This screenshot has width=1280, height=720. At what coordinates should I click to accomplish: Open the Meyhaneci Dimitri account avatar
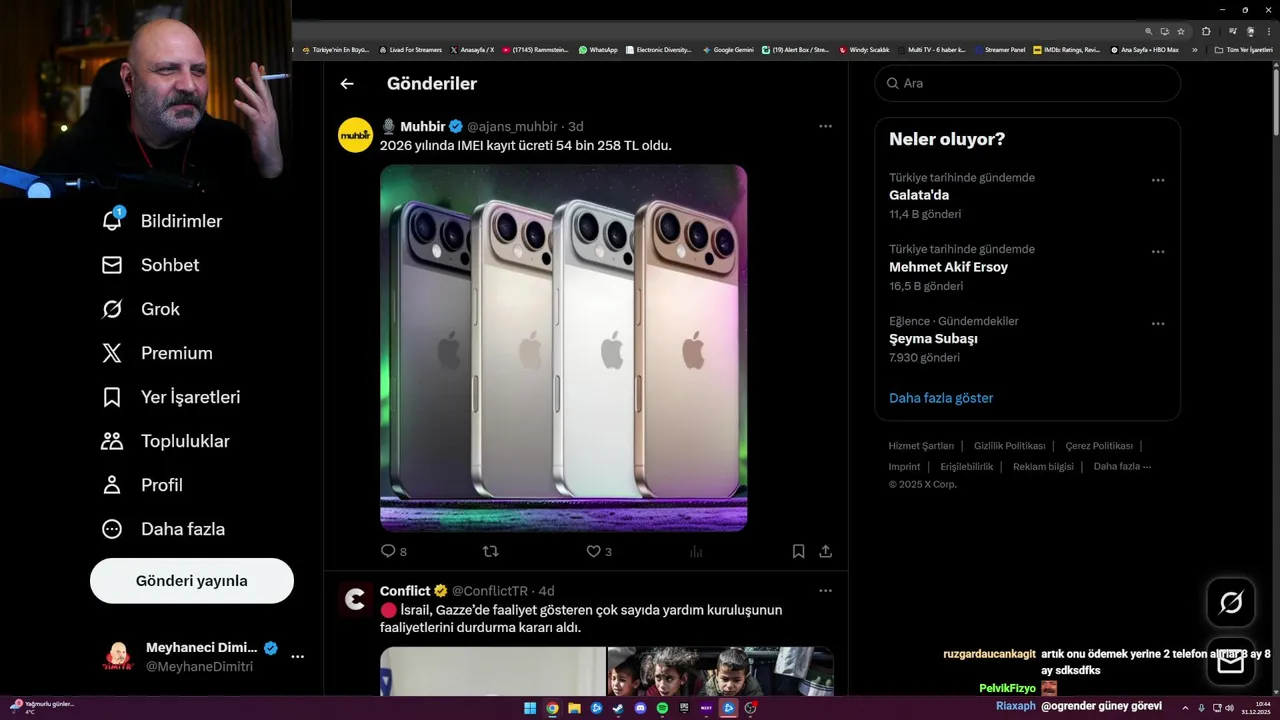tap(119, 657)
